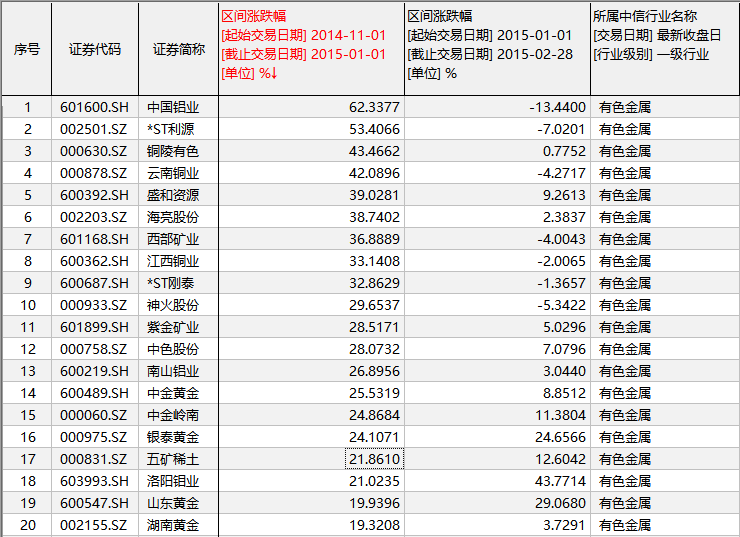Click the highlighted value 21.8610
This screenshot has width=740, height=537.
coord(374,459)
